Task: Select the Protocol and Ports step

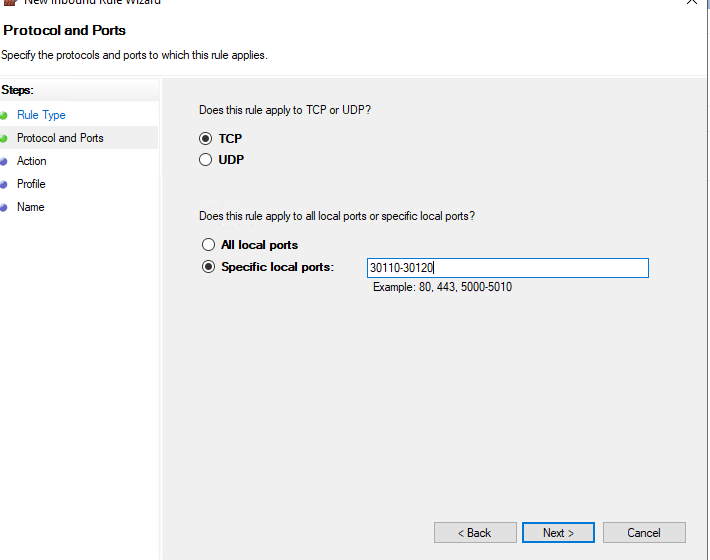Action: (x=60, y=138)
